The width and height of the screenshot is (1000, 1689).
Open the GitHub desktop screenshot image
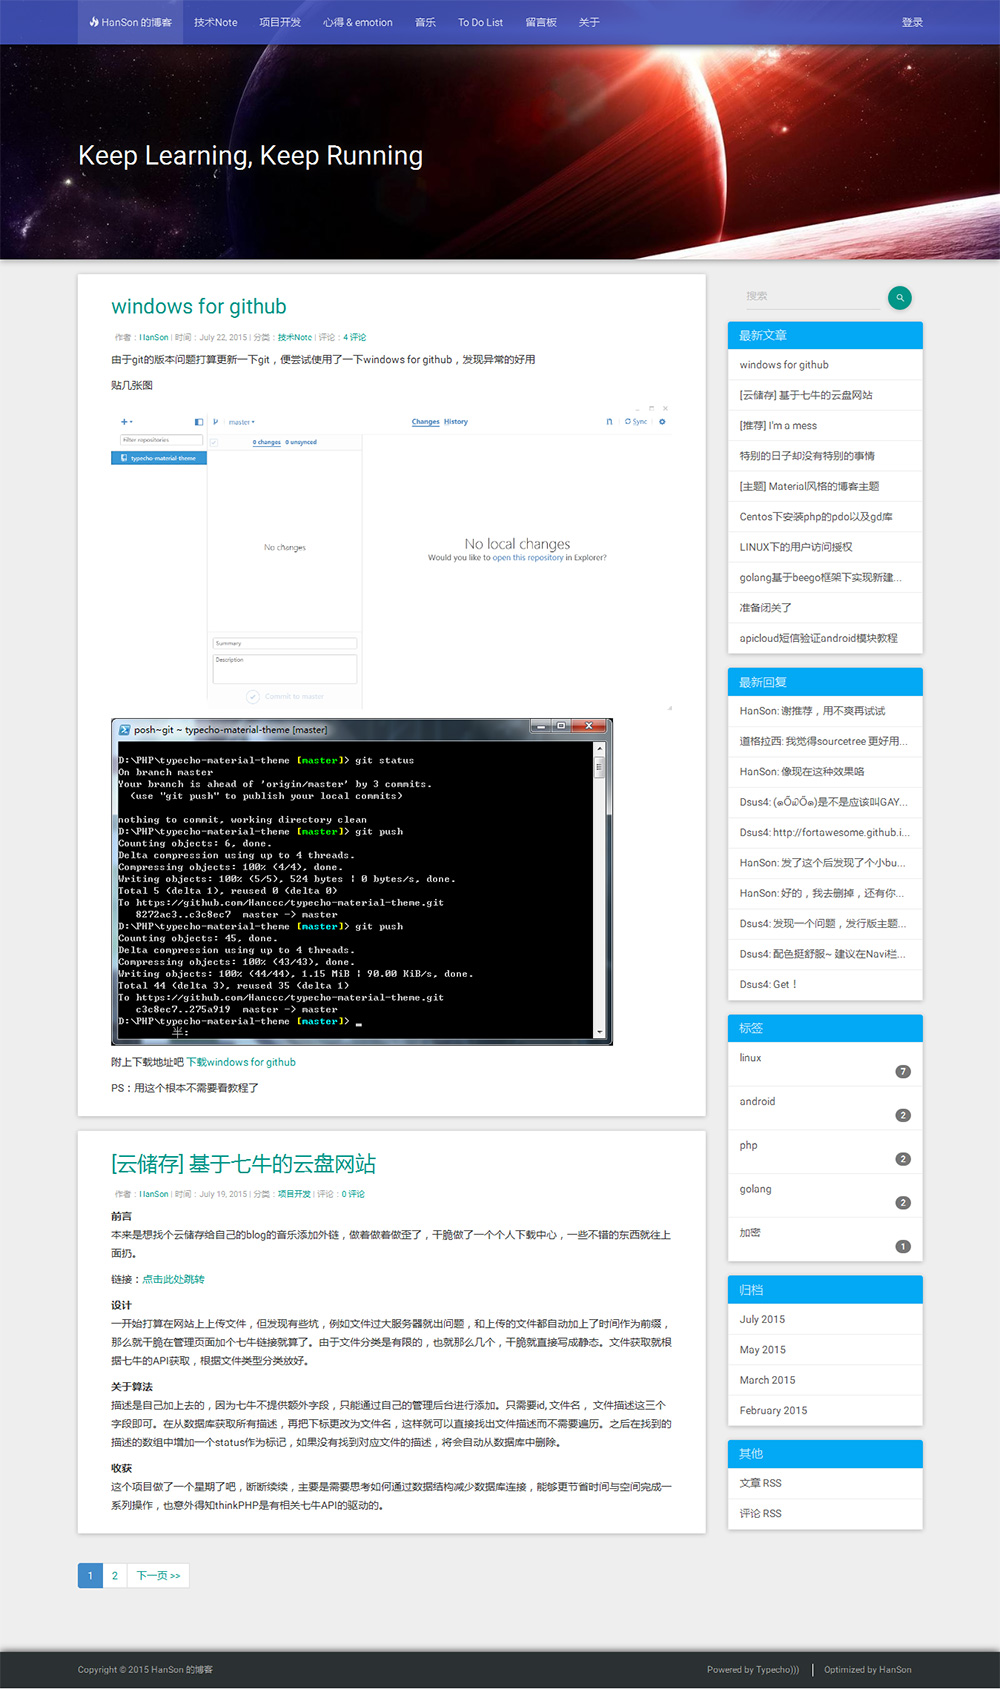click(392, 556)
